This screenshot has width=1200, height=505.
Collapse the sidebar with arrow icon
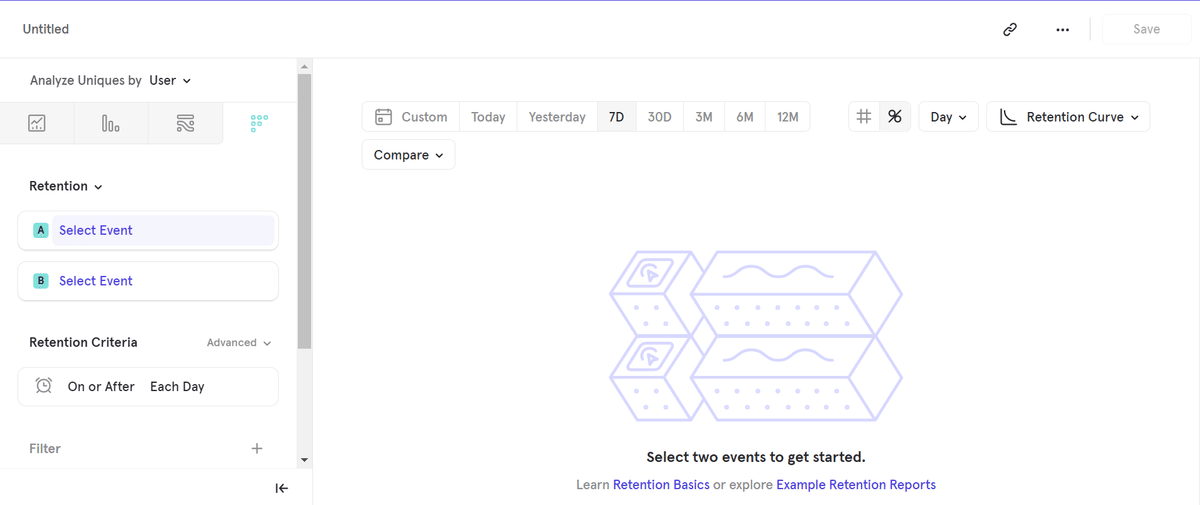point(282,488)
